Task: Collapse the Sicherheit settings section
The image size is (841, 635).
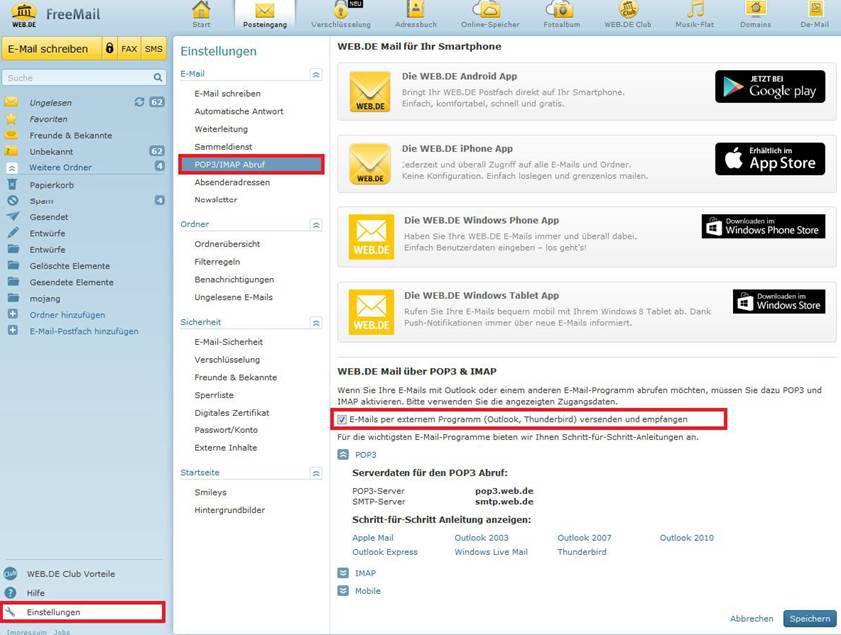Action: click(316, 323)
